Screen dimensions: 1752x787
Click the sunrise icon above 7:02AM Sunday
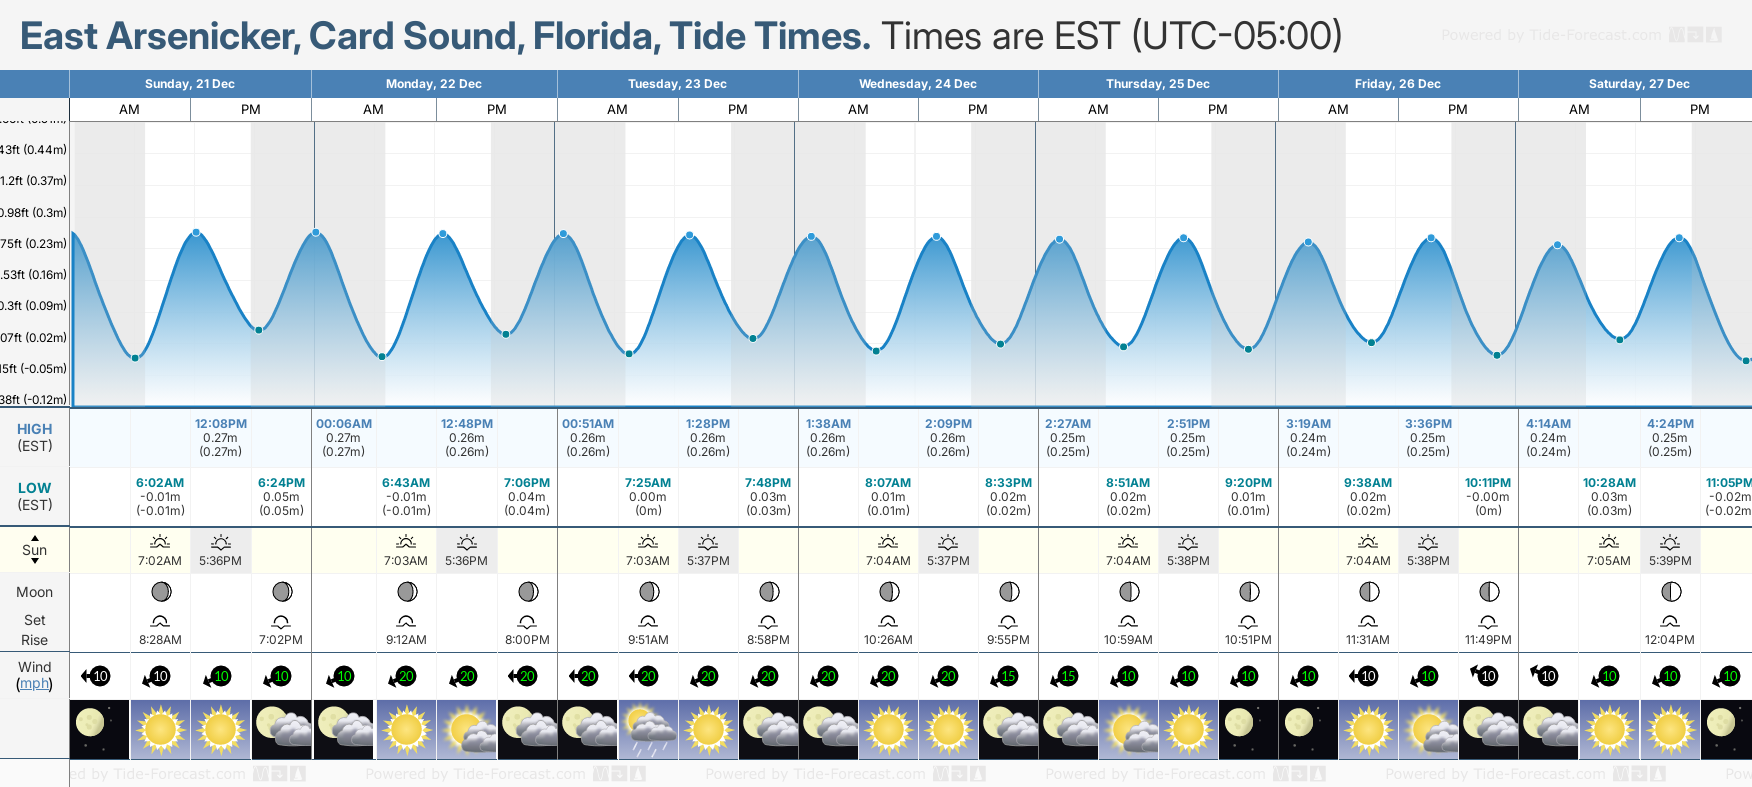(x=160, y=542)
